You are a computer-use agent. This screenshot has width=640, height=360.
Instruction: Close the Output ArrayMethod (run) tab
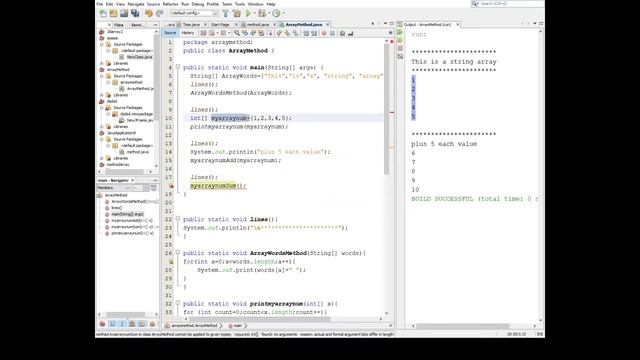click(458, 25)
